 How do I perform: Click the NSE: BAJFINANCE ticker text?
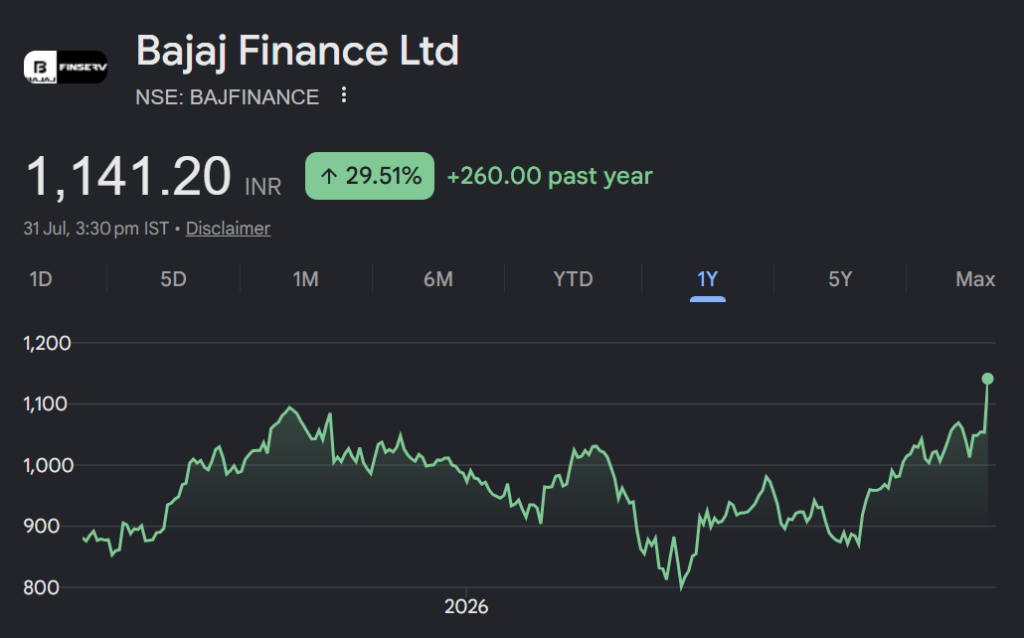coord(227,97)
